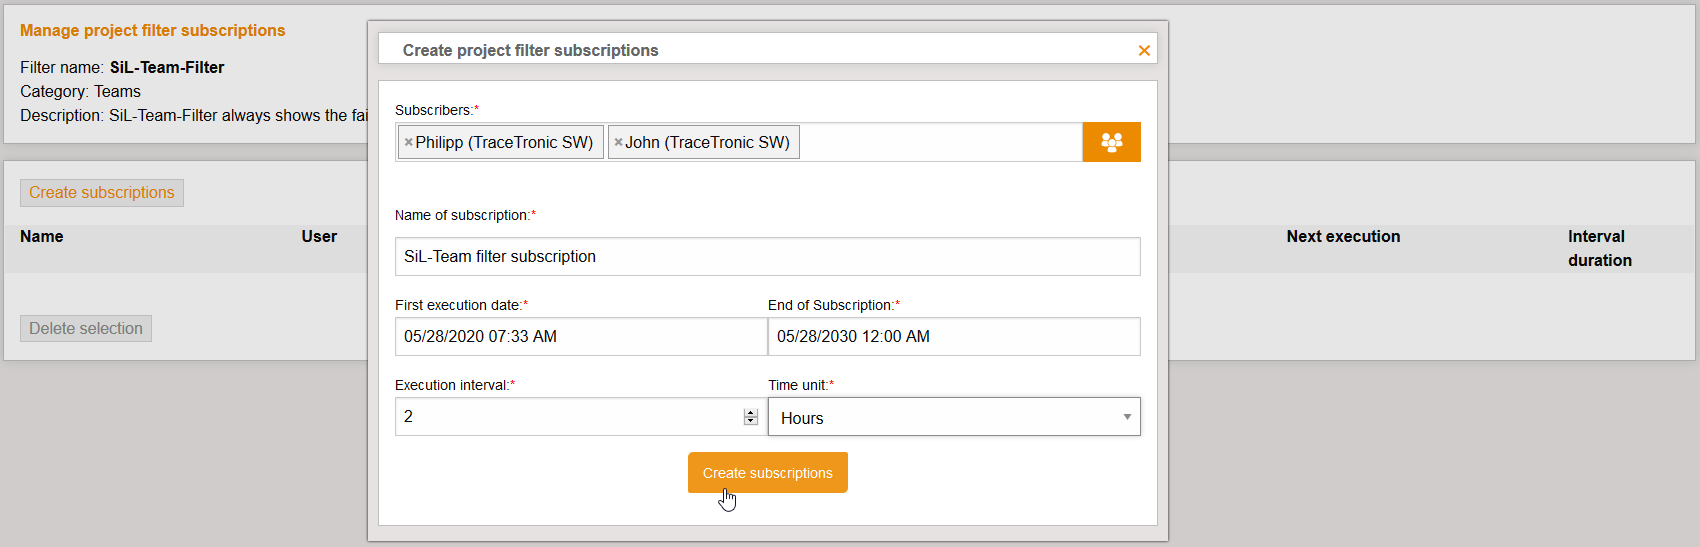Increase the execution interval with up arrow

tap(751, 412)
